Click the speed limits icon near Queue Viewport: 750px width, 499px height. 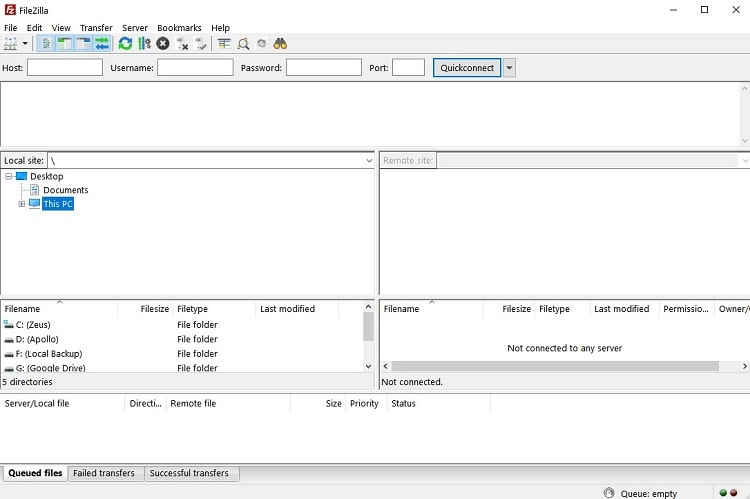click(609, 493)
